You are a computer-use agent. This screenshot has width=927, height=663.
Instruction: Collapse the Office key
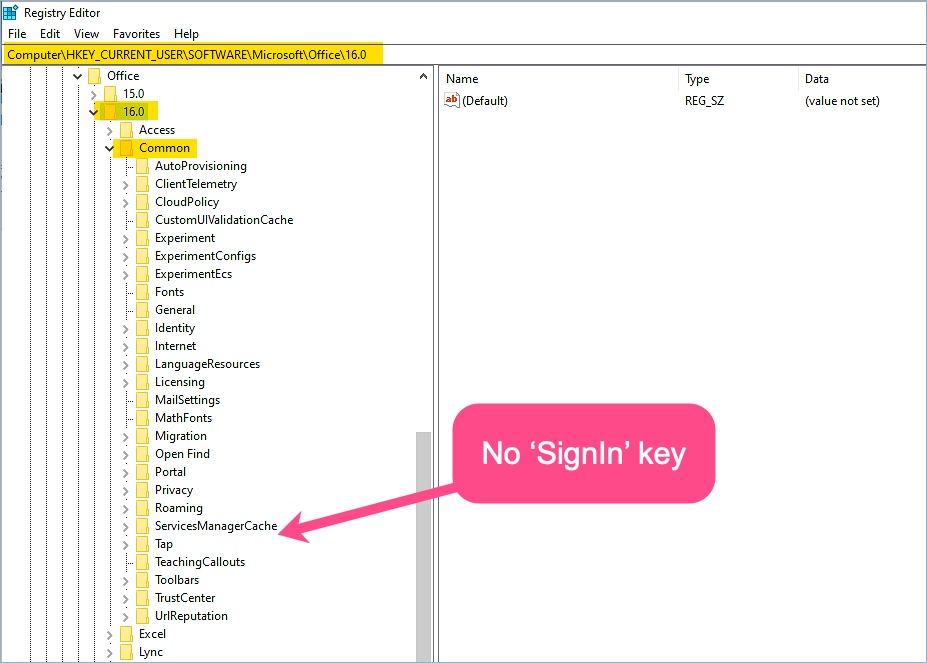point(77,76)
